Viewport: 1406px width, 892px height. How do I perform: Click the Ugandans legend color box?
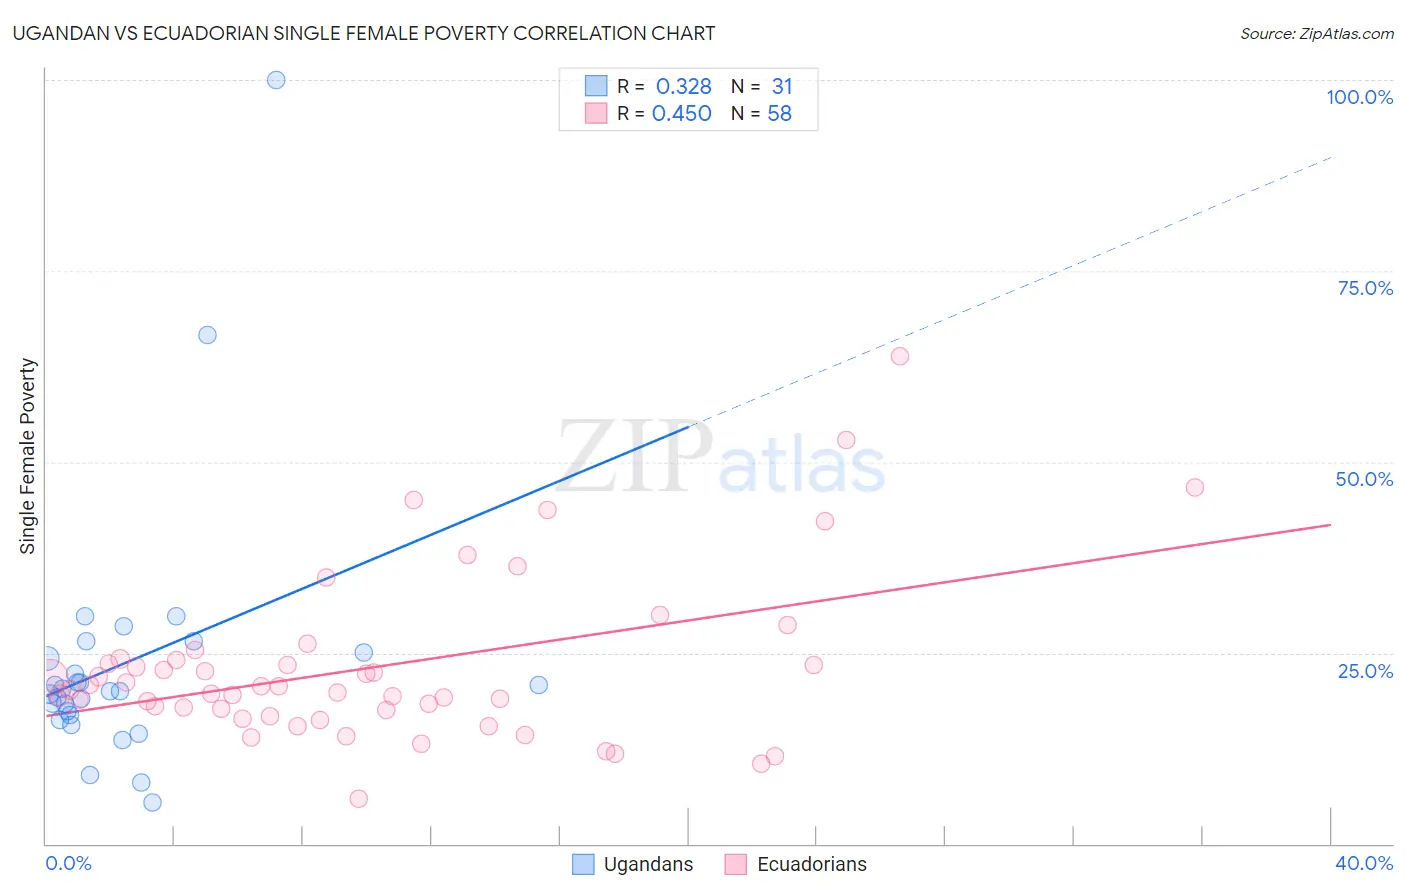click(x=583, y=864)
